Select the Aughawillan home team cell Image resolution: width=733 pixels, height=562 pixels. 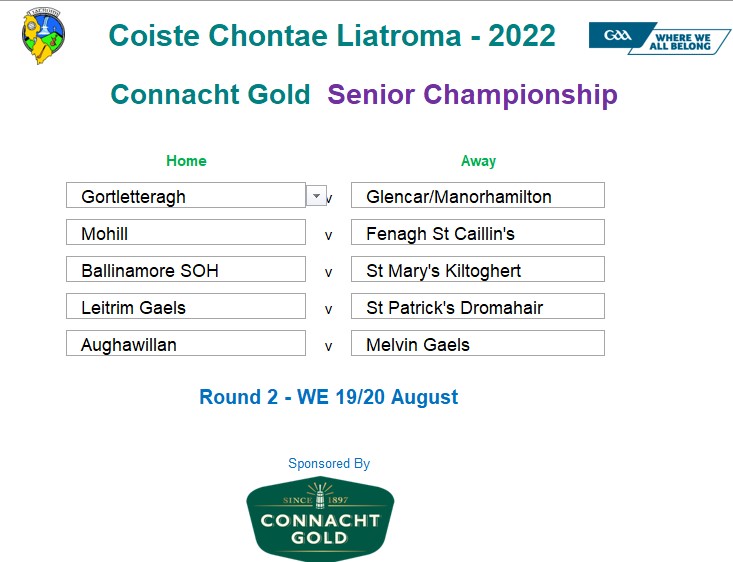tap(186, 343)
